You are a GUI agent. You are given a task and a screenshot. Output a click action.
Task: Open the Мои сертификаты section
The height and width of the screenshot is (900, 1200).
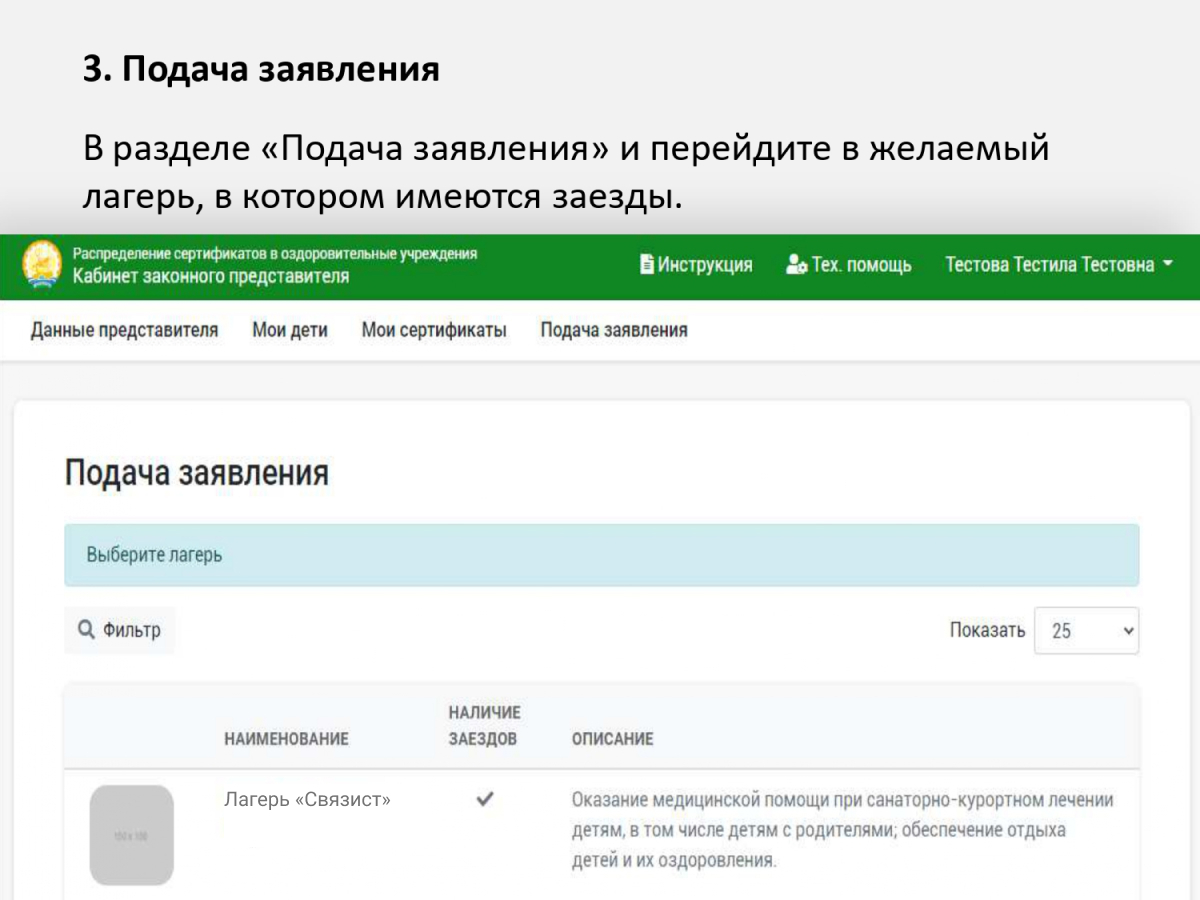[434, 330]
